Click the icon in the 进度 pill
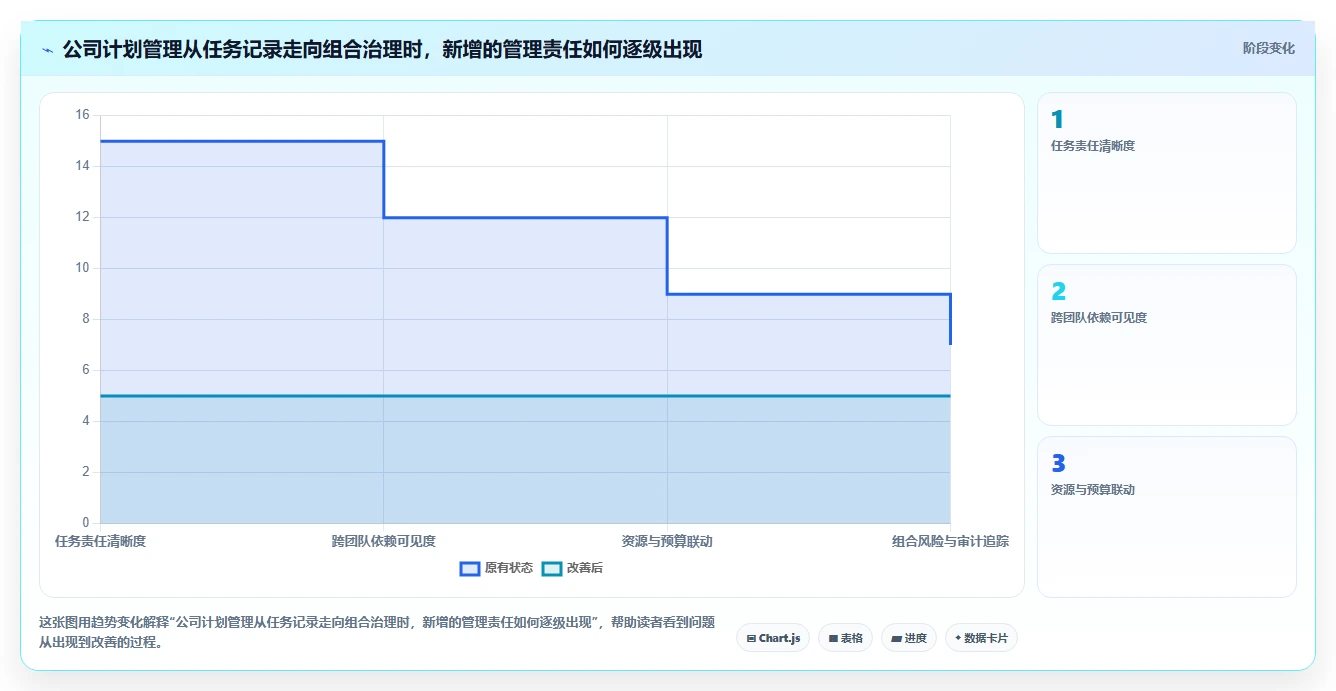Image resolution: width=1336 pixels, height=691 pixels. pyautogui.click(x=896, y=638)
